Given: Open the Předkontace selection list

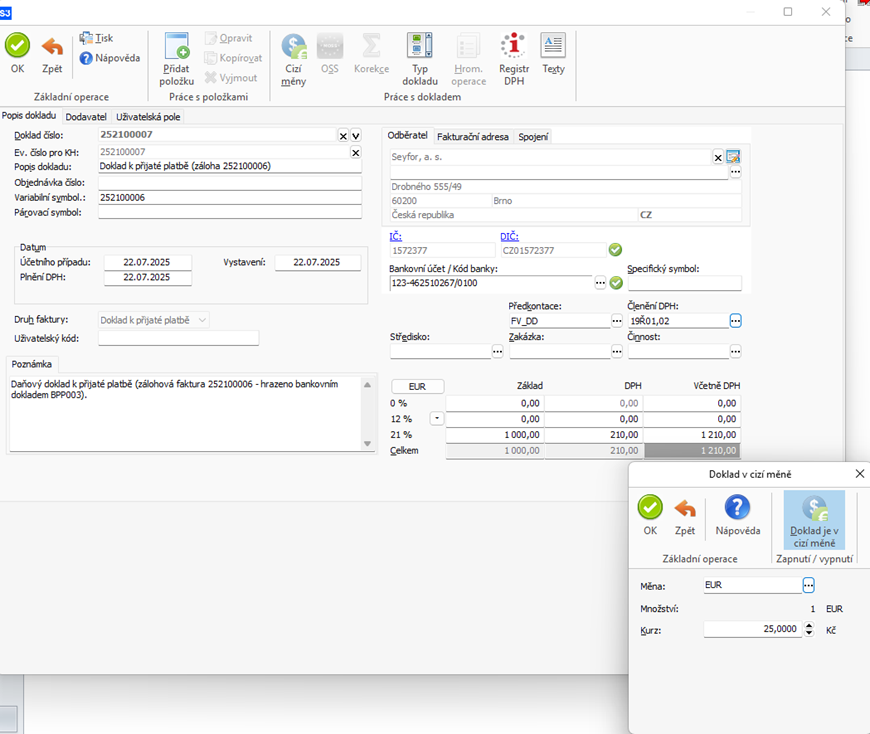Looking at the screenshot, I should [616, 321].
